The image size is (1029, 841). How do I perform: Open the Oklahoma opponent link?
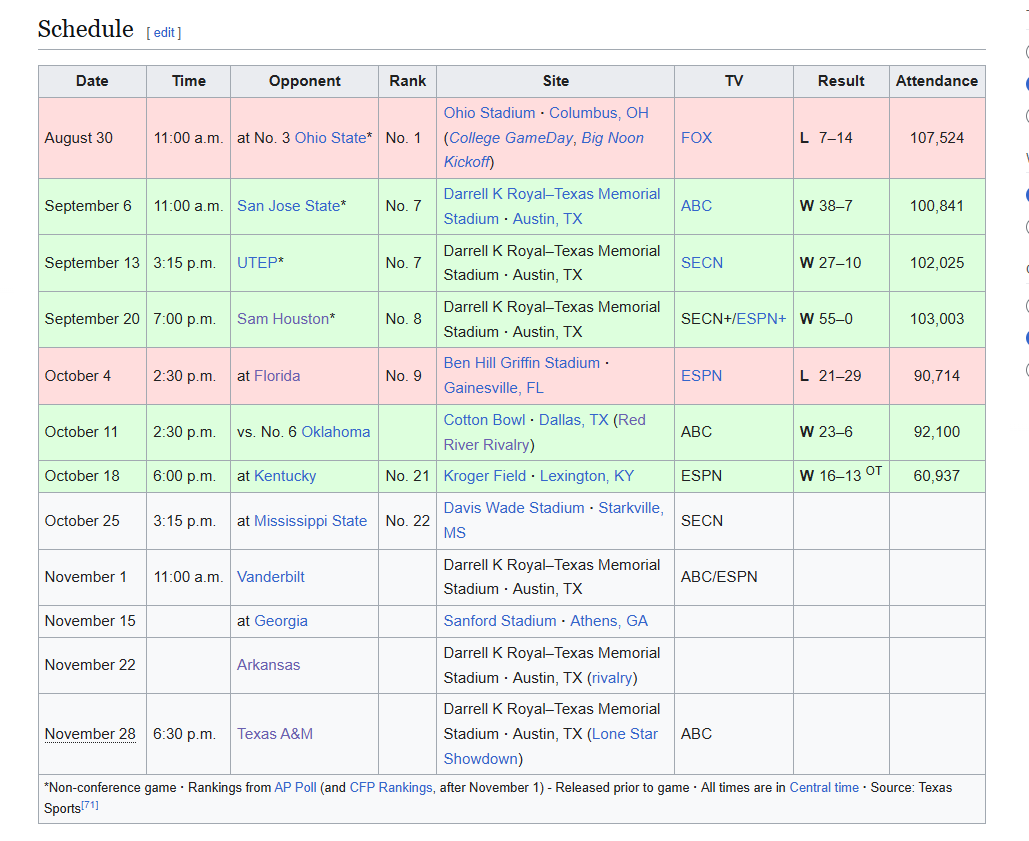[x=335, y=432]
